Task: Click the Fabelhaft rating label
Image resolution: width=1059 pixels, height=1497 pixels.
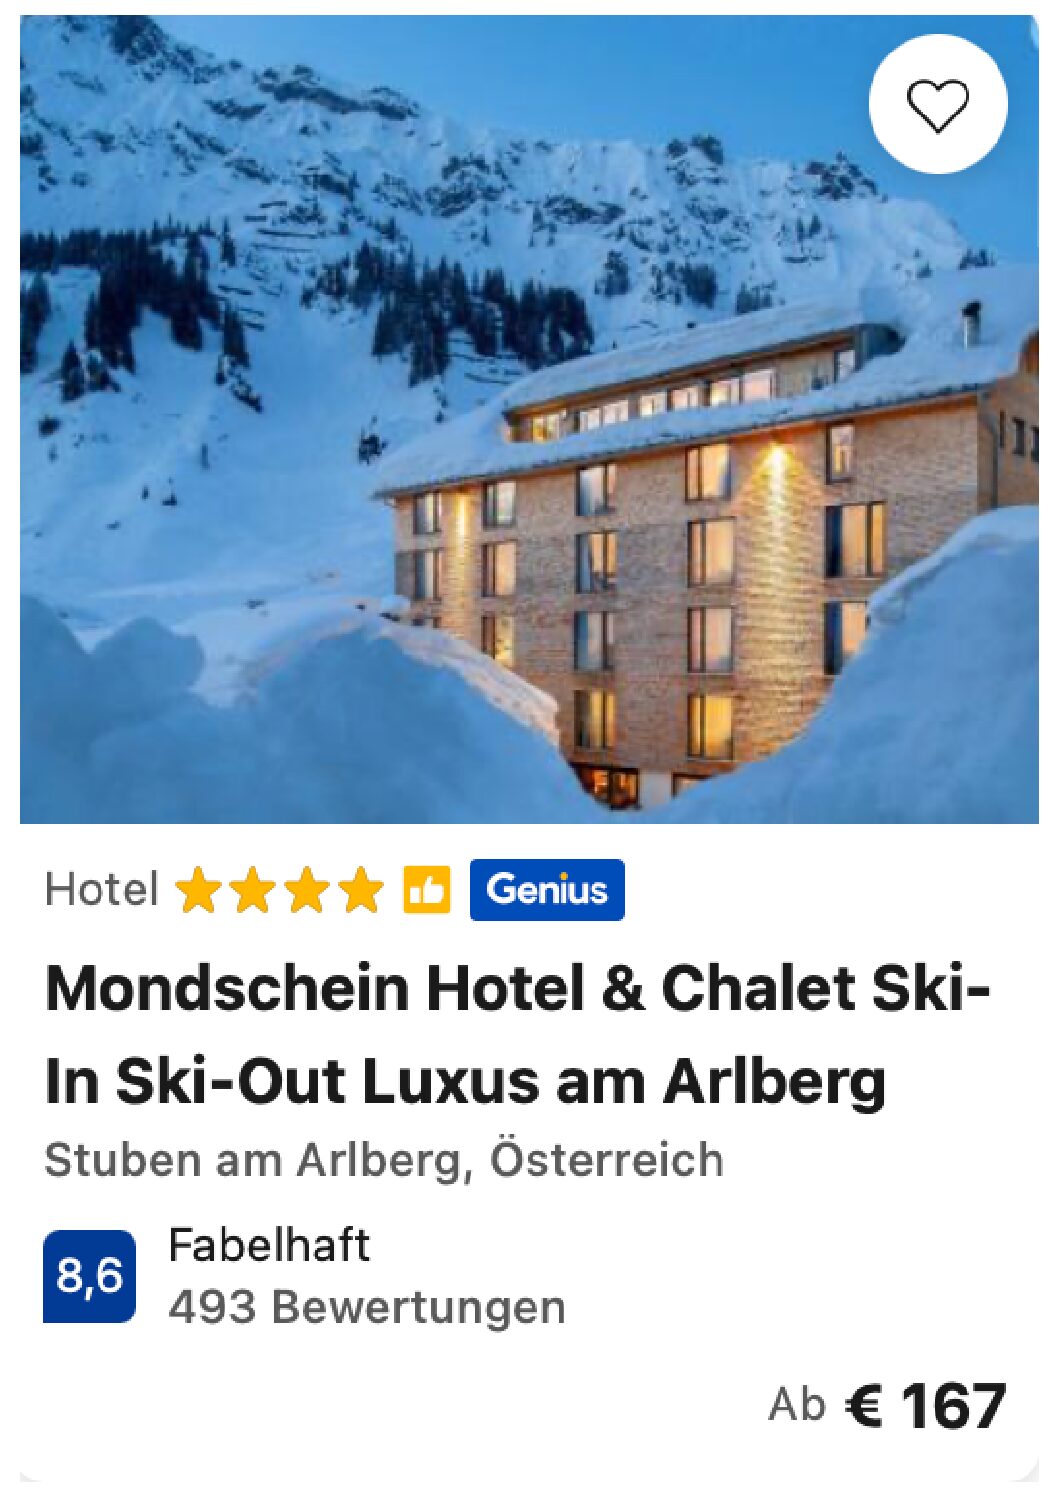Action: (x=269, y=1246)
